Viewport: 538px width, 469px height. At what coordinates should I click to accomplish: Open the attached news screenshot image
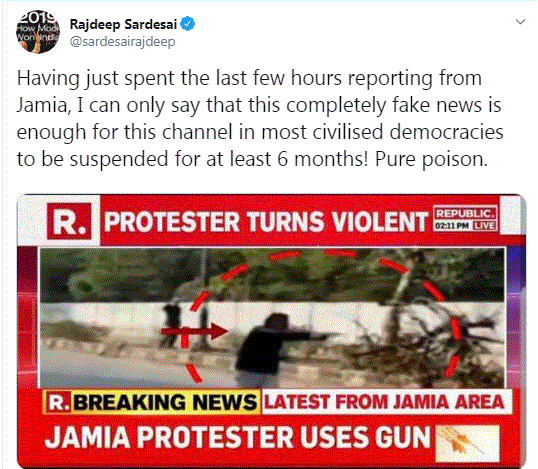point(271,331)
